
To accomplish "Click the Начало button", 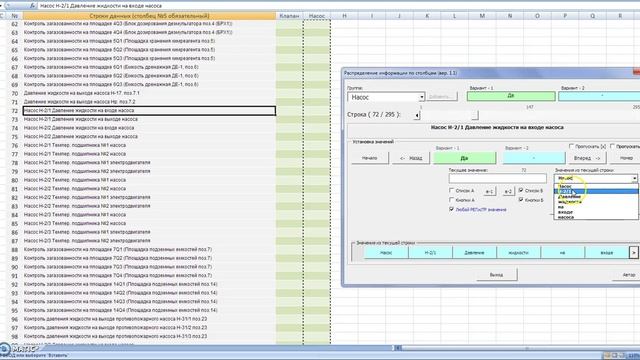I will pos(370,158).
